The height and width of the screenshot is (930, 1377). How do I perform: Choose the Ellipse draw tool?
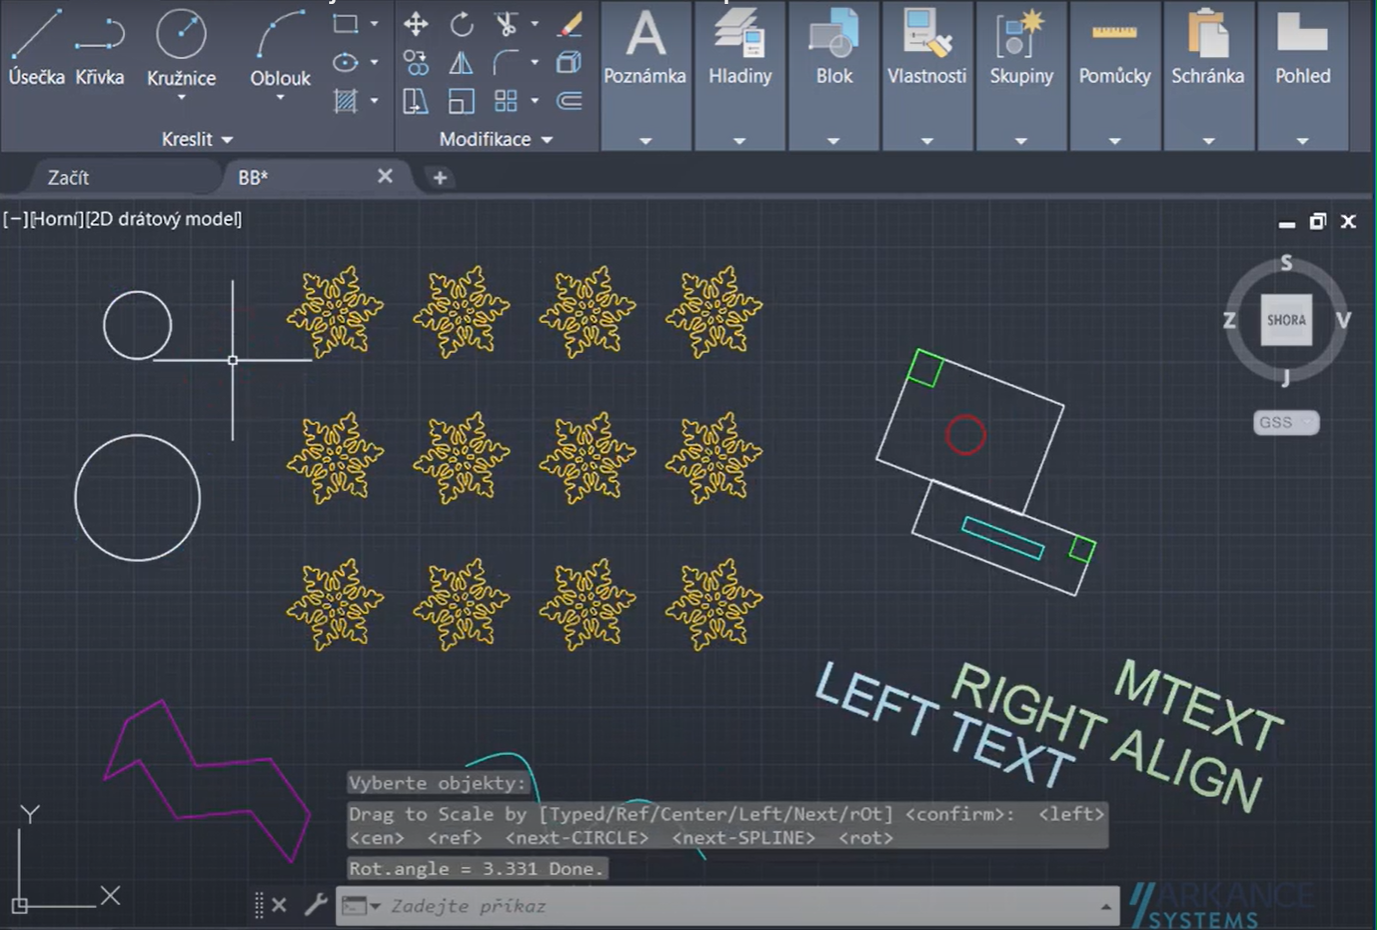click(x=345, y=62)
